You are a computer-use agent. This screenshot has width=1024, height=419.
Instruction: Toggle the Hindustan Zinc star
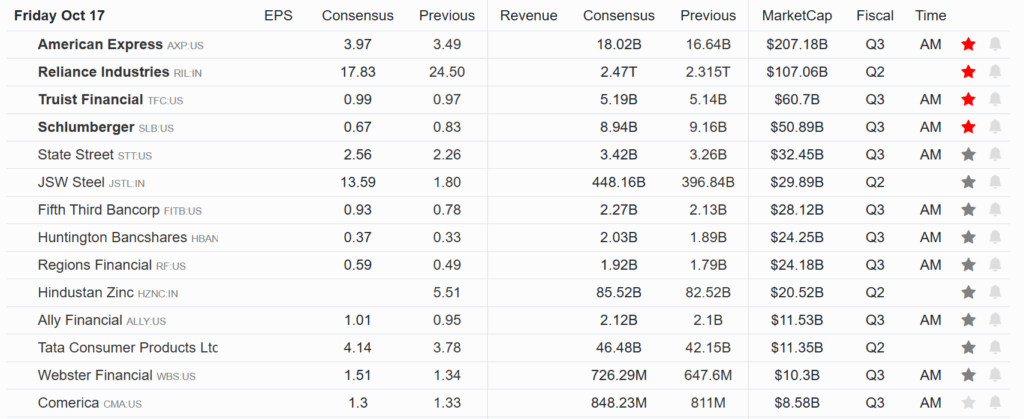tap(967, 292)
